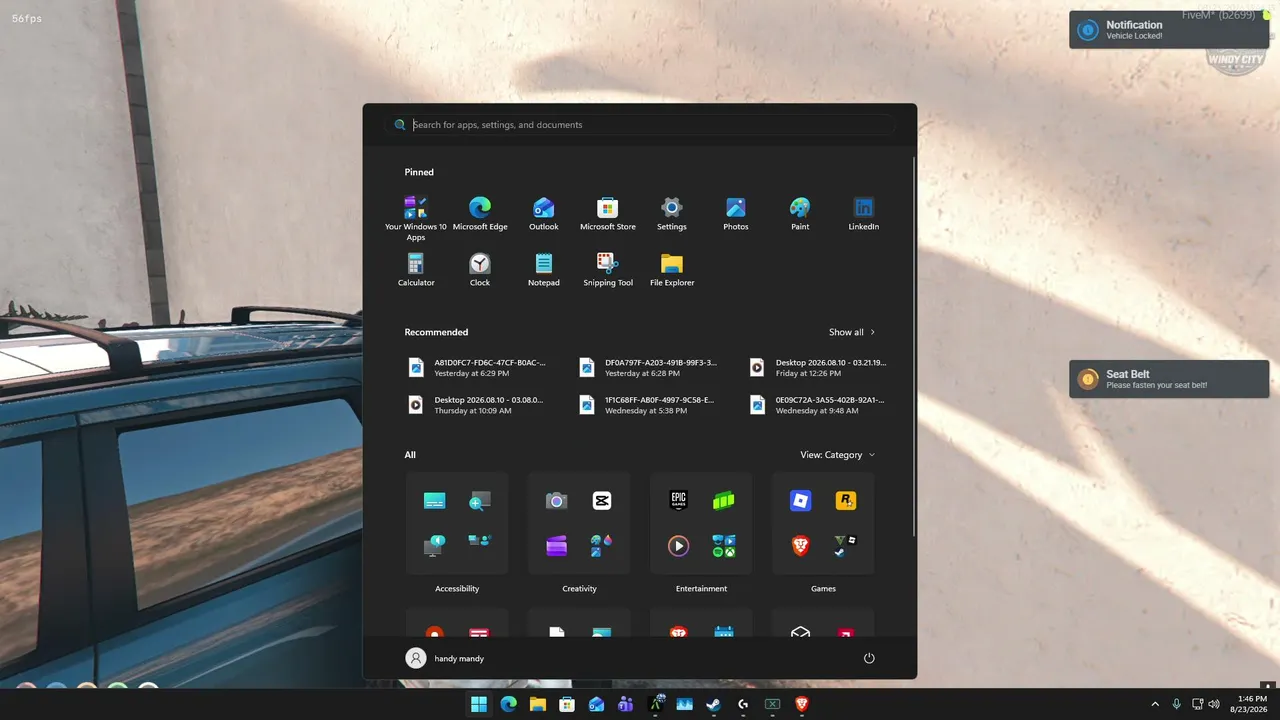Open the LinkedIn pinned app
The width and height of the screenshot is (1280, 720).
tap(864, 214)
